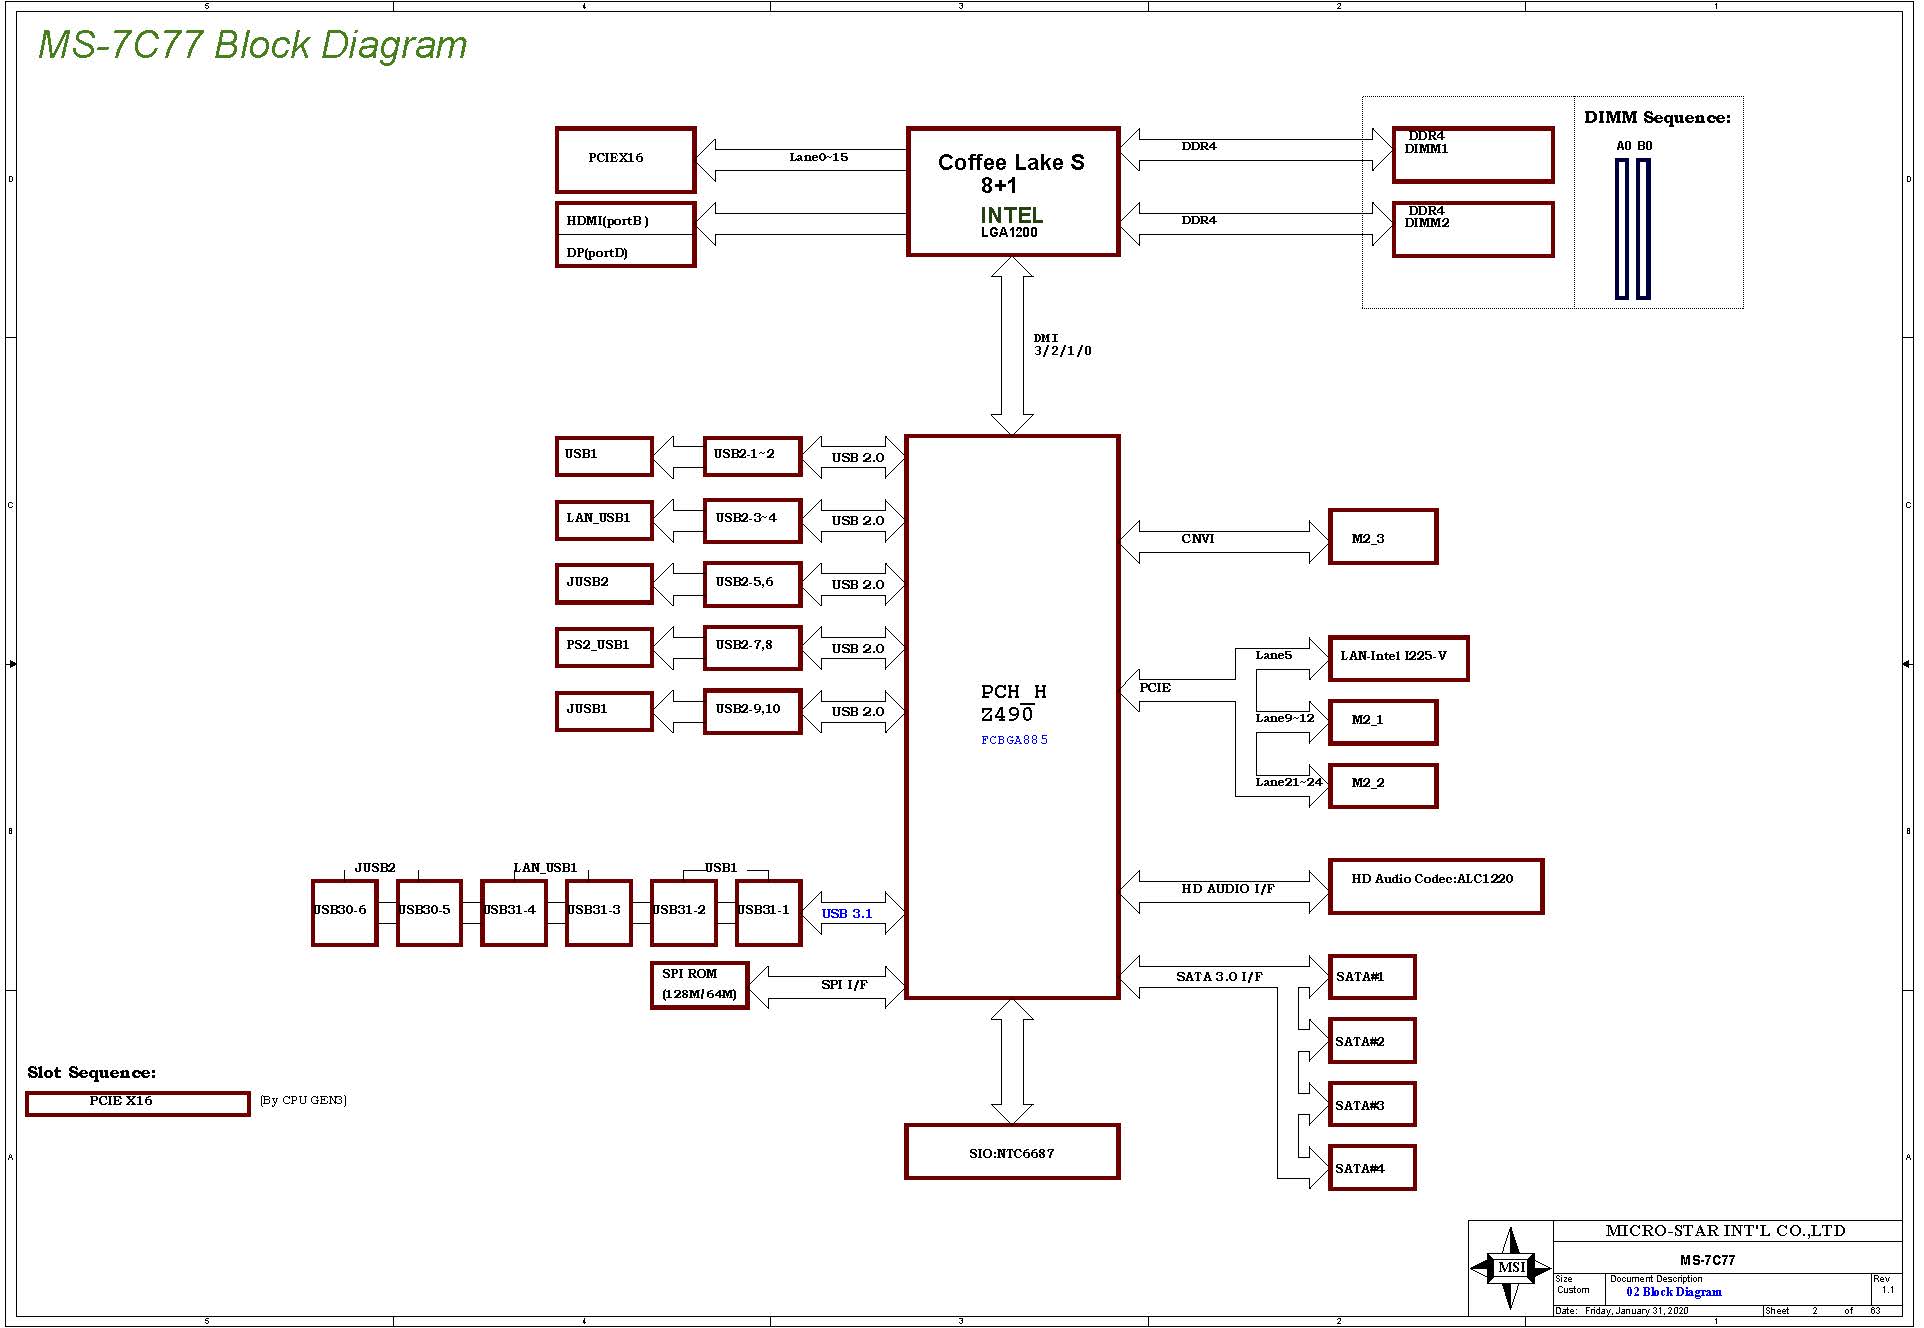The width and height of the screenshot is (1924, 1328).
Task: Click the "DMI 3/2/1/0" label
Action: (1062, 345)
